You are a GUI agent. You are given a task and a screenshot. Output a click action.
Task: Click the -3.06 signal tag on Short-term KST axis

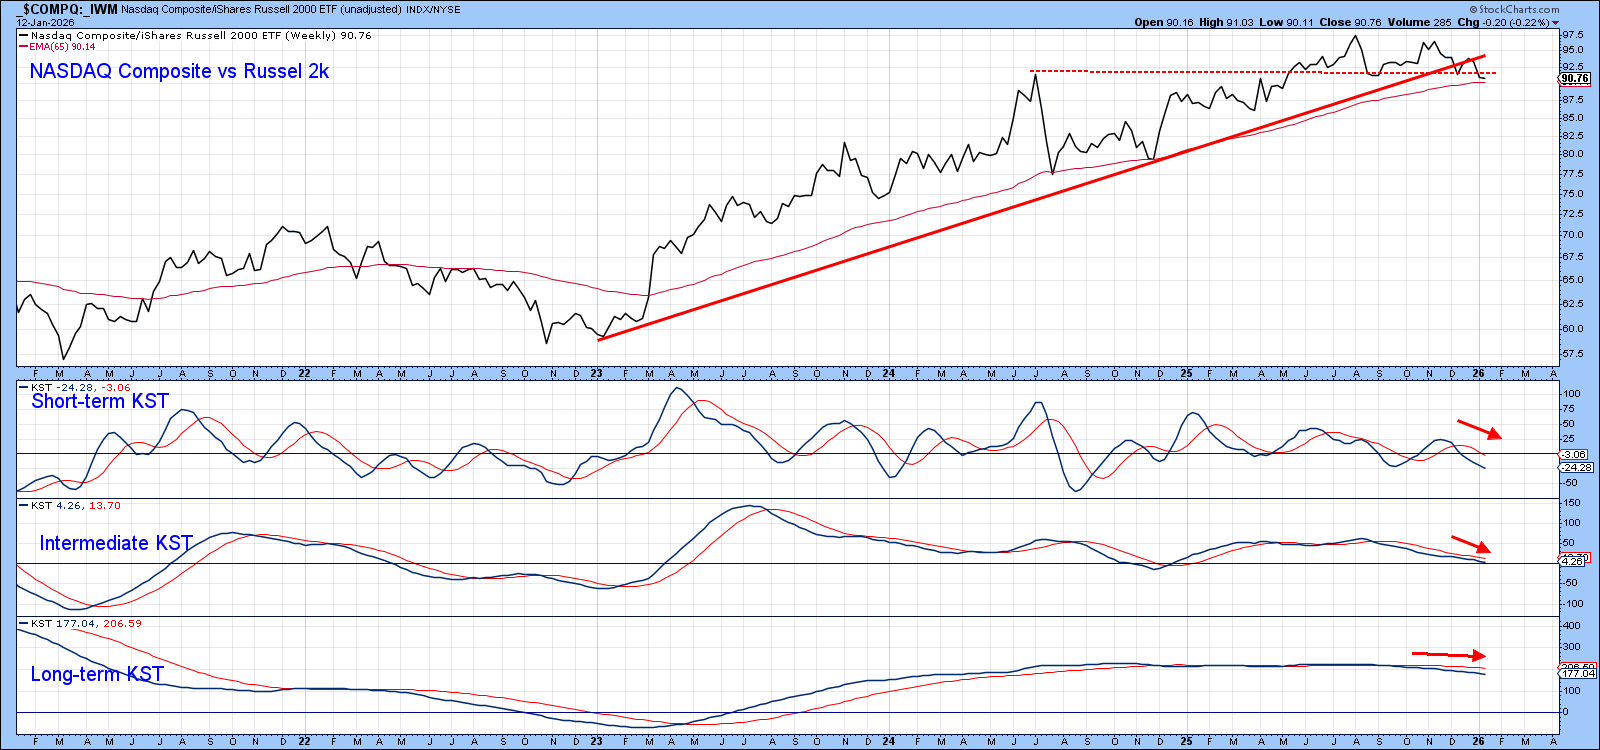pyautogui.click(x=1574, y=455)
